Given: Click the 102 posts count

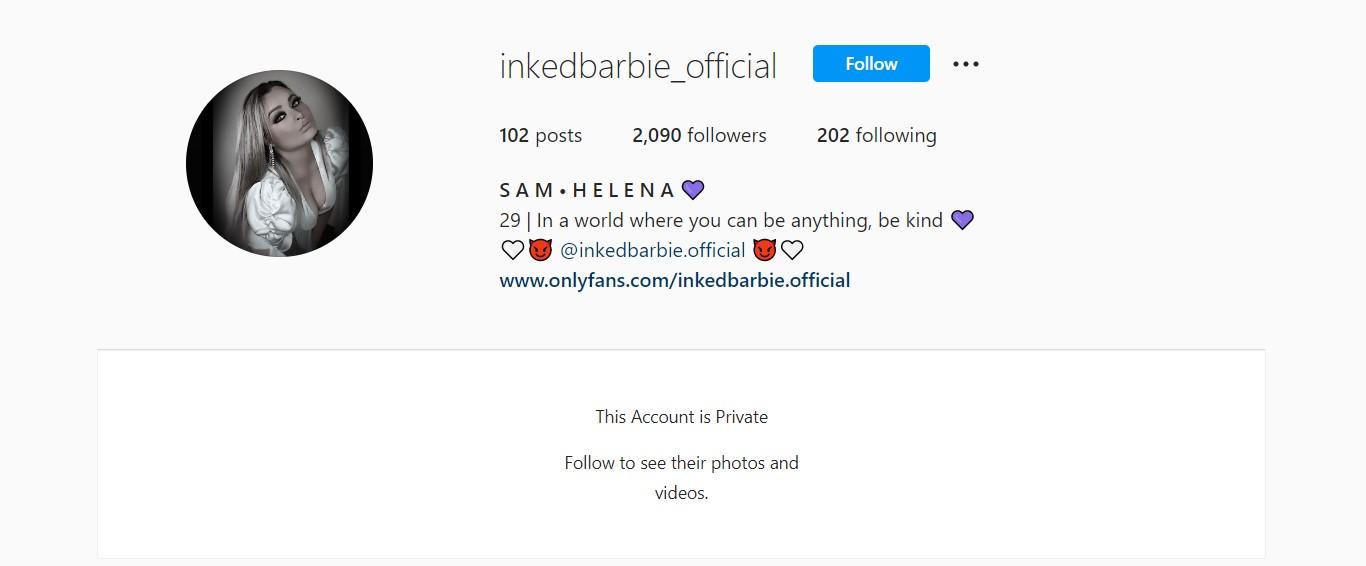Looking at the screenshot, I should pyautogui.click(x=540, y=135).
